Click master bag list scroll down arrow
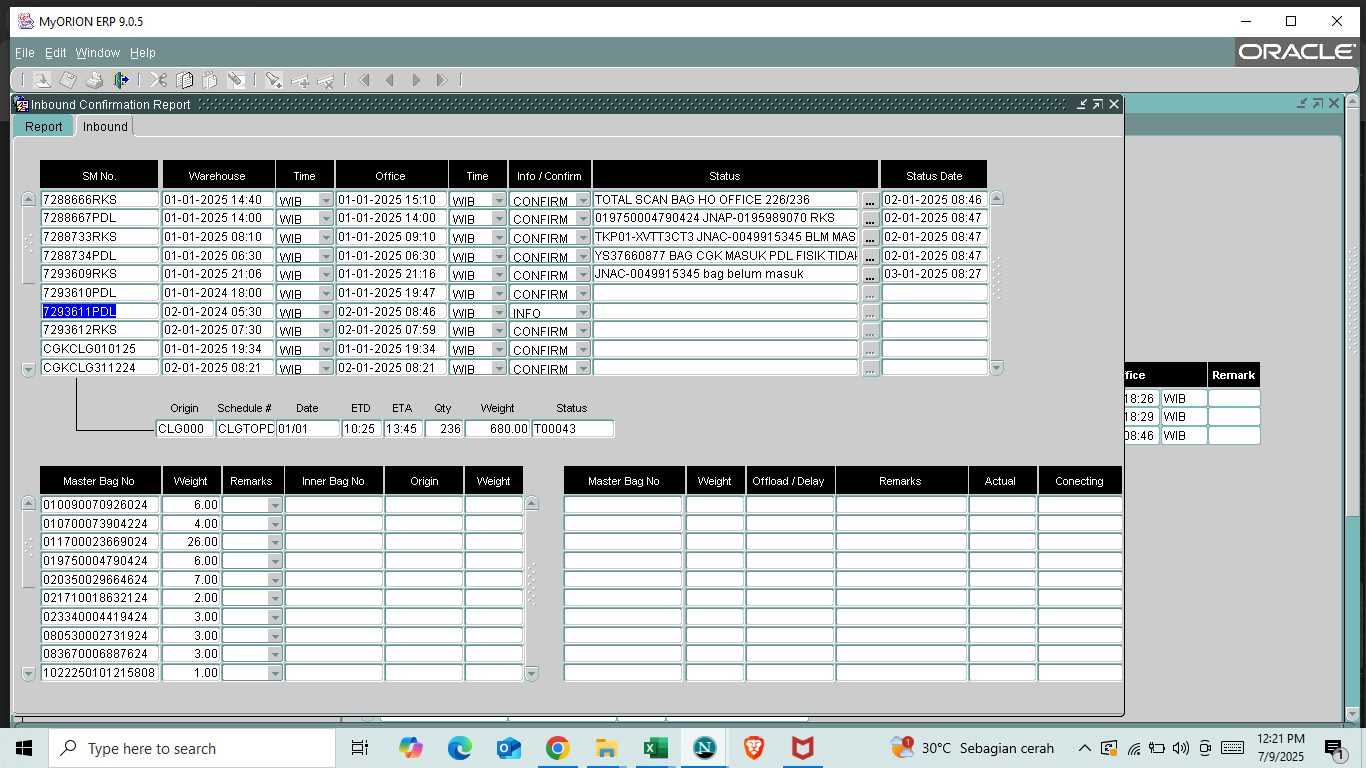Viewport: 1366px width, 768px height. coord(28,674)
